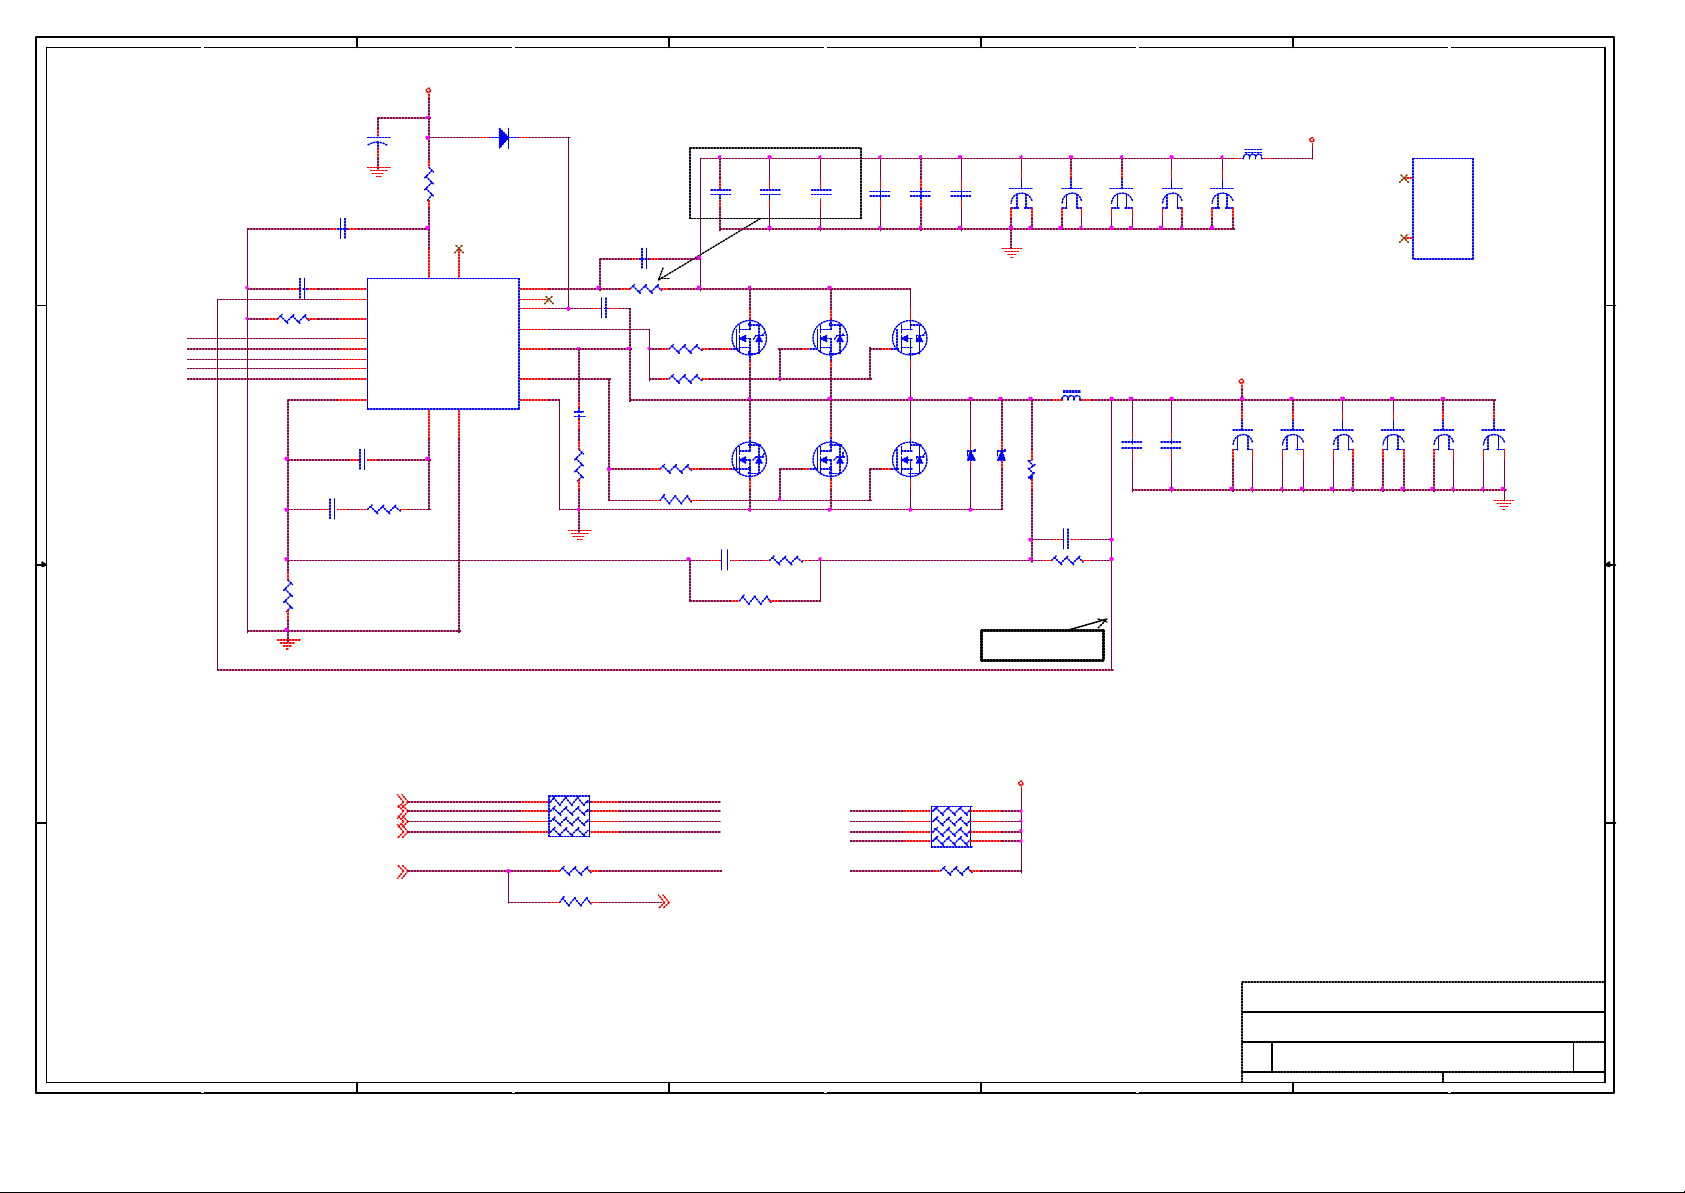The height and width of the screenshot is (1193, 1685).
Task: Click the ground symbol beneath the polarized capacitor
Action: pos(378,172)
